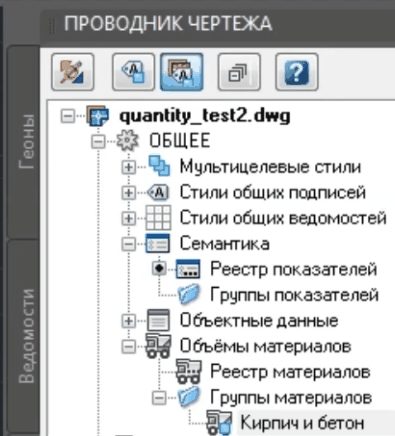The width and height of the screenshot is (395, 436).
Task: Select Стили общих ведомостей label
Action: click(x=283, y=218)
